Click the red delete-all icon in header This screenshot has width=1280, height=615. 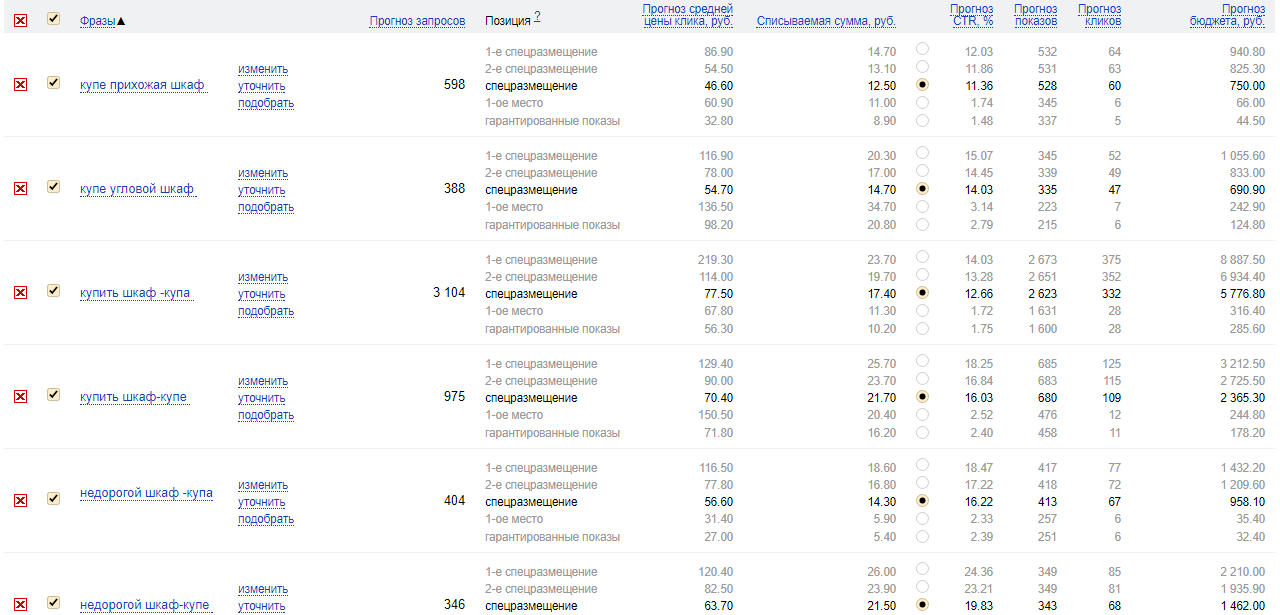click(x=20, y=20)
